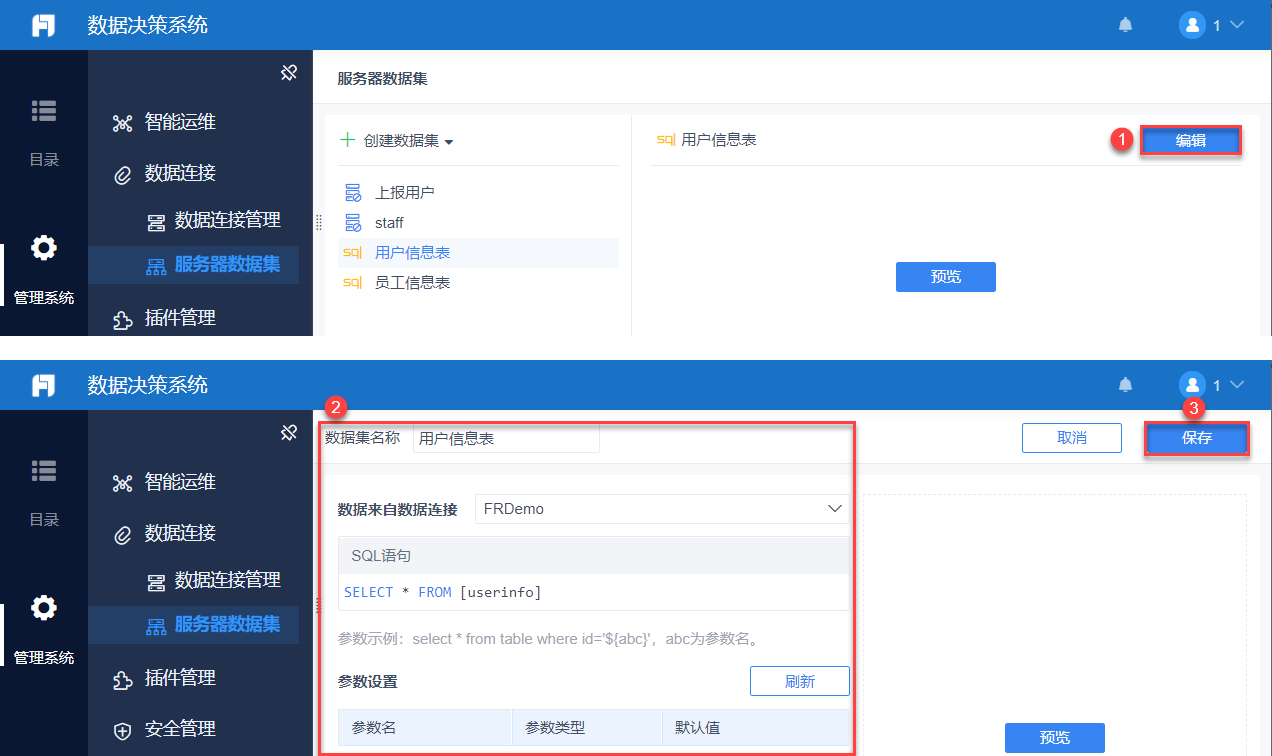Viewport: 1272px width, 756px height.
Task: Click the pin icon in upper sidebar panel
Action: click(x=289, y=72)
